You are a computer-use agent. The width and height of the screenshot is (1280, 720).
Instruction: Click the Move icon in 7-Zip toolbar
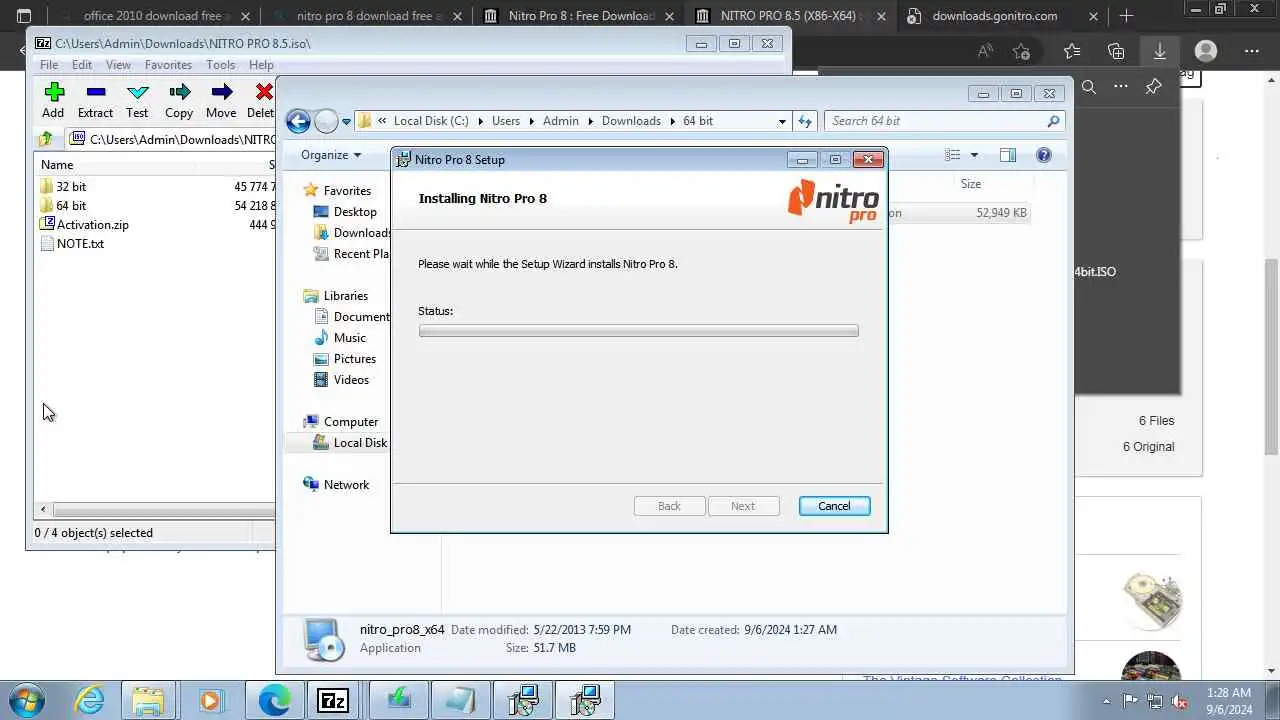pyautogui.click(x=222, y=92)
